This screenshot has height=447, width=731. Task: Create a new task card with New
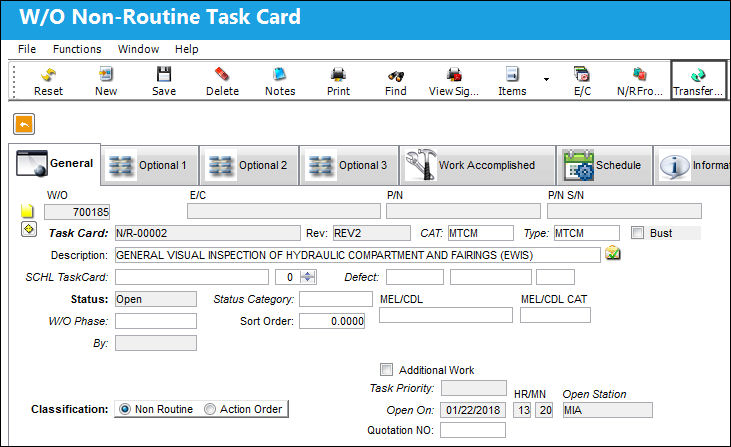[106, 81]
